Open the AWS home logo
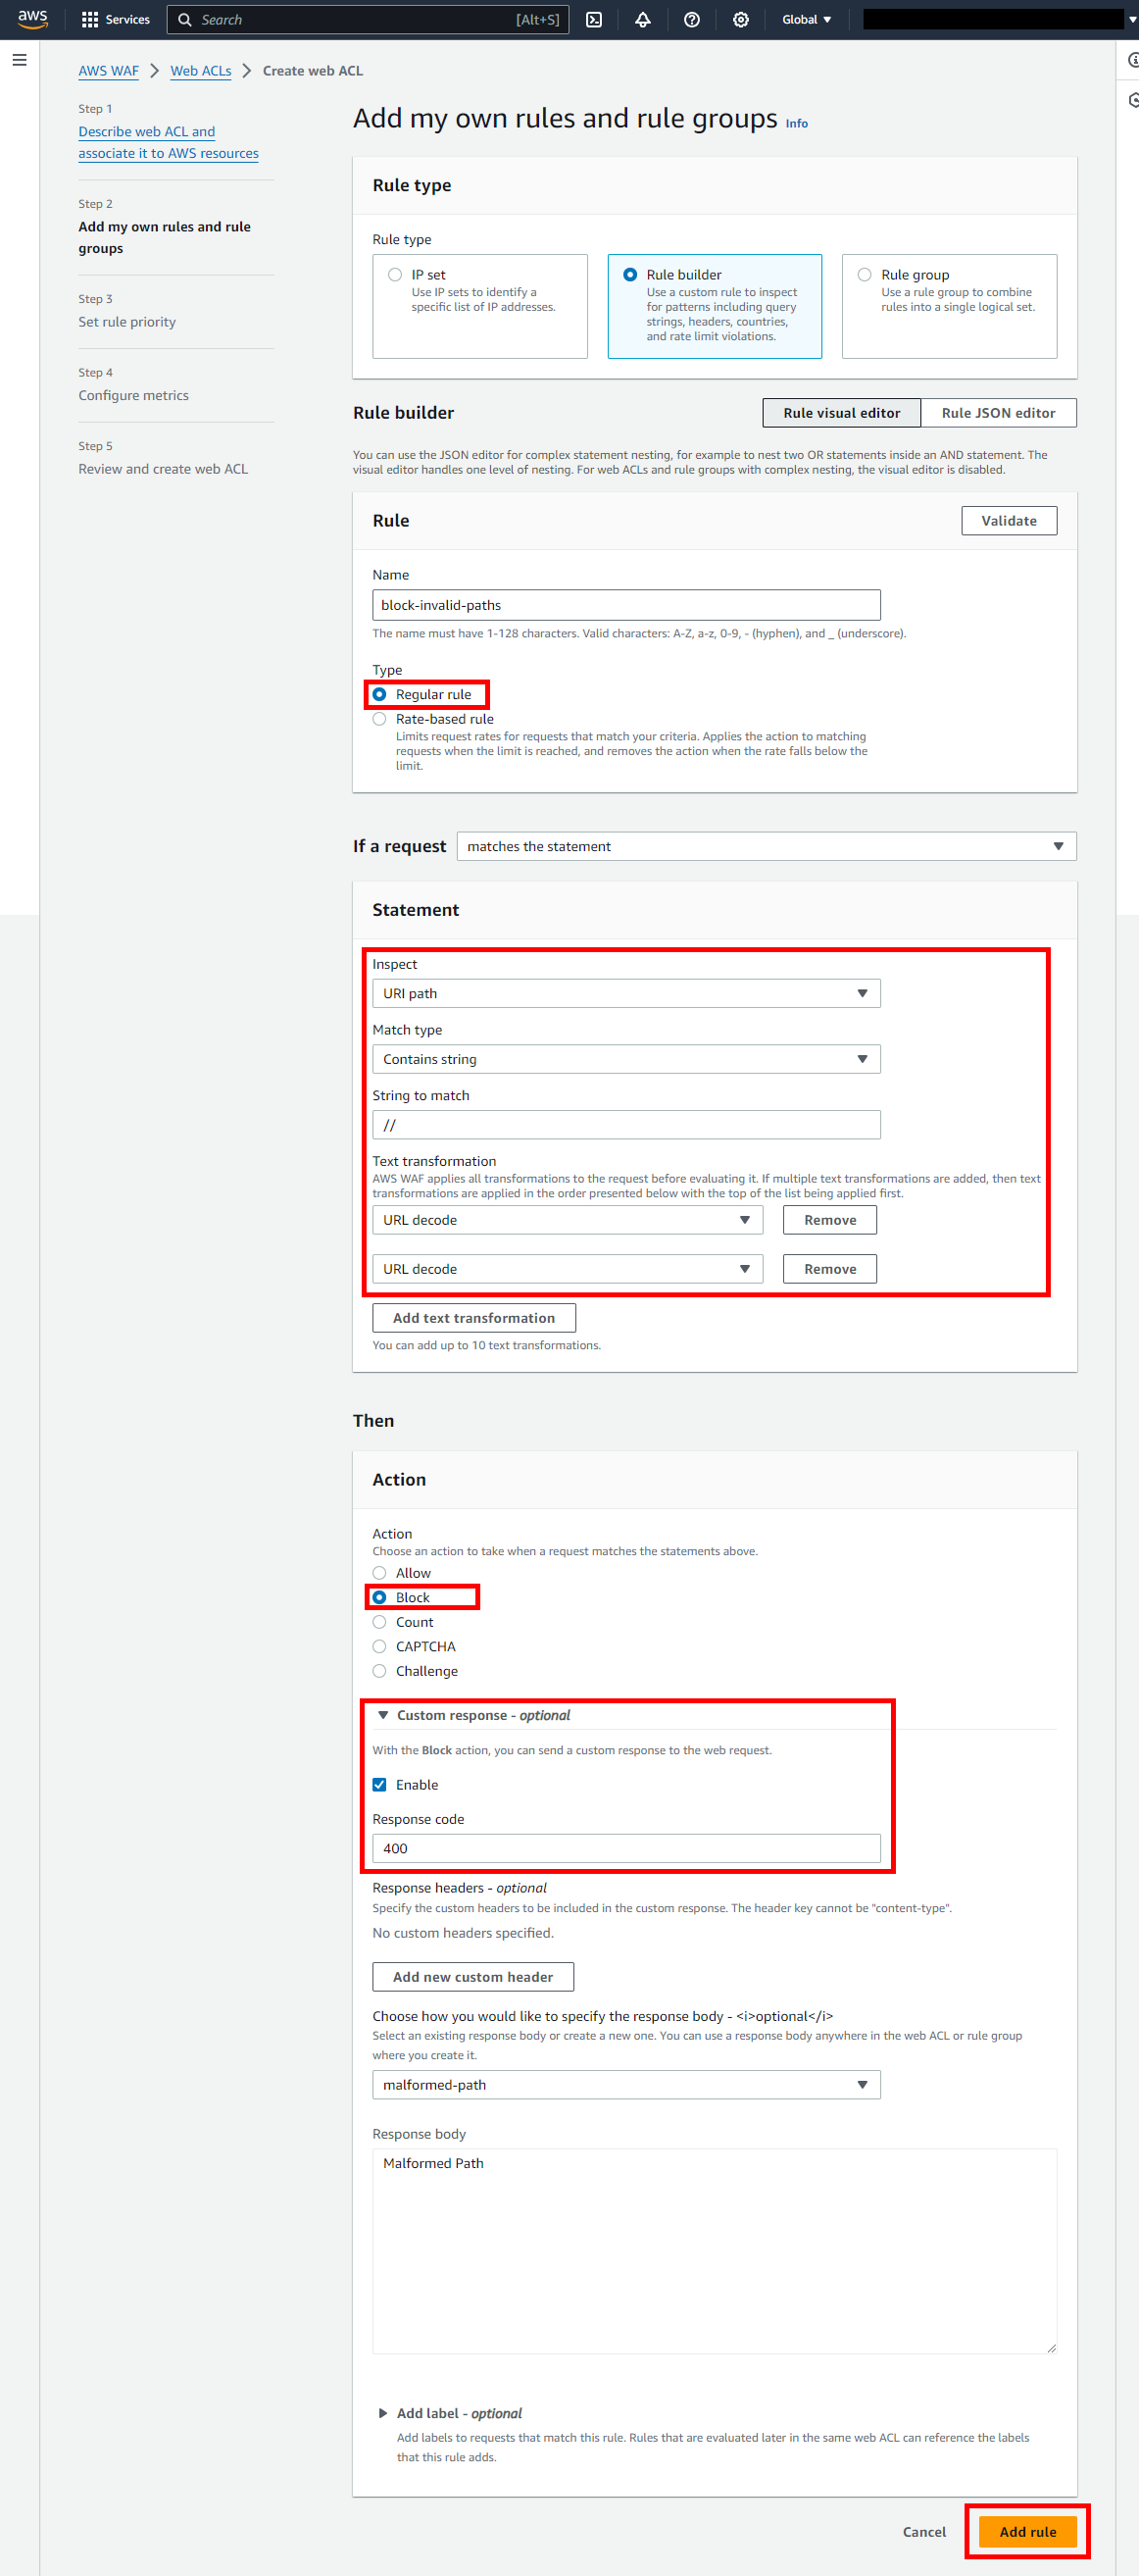 click(32, 19)
